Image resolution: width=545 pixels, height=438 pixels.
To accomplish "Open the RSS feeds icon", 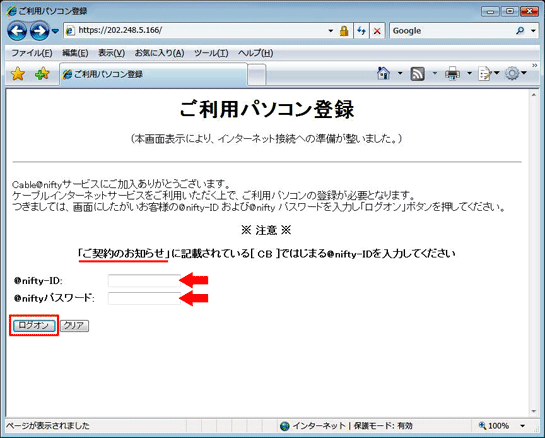I will [417, 74].
